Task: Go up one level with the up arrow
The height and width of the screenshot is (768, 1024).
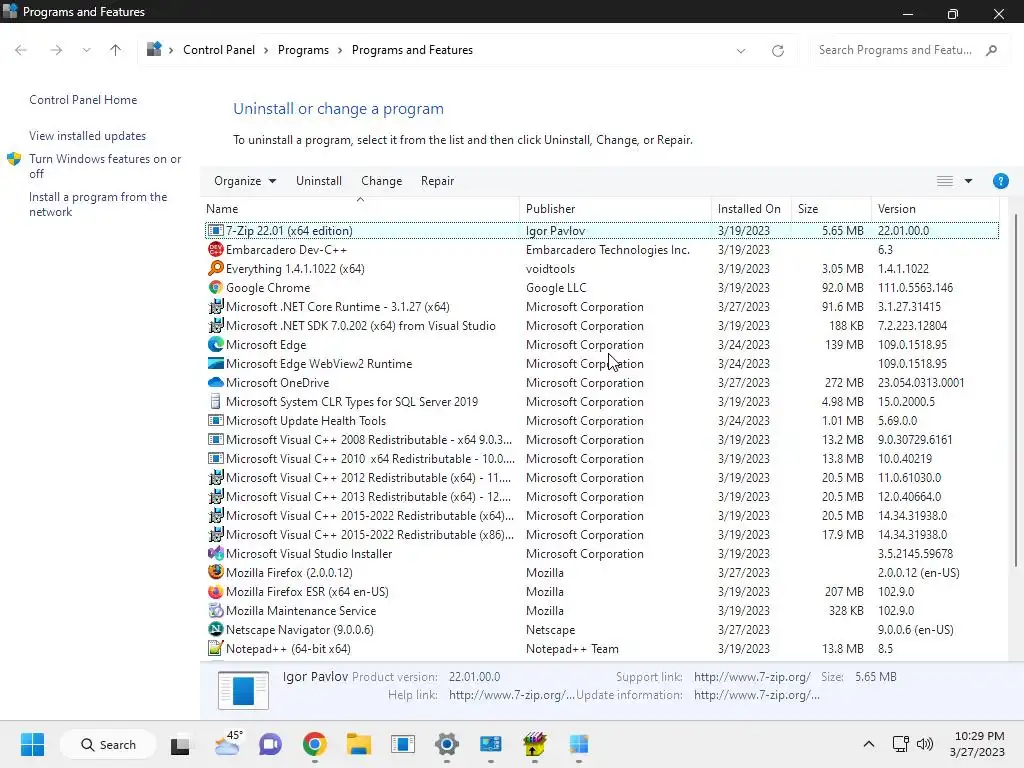Action: 116,50
